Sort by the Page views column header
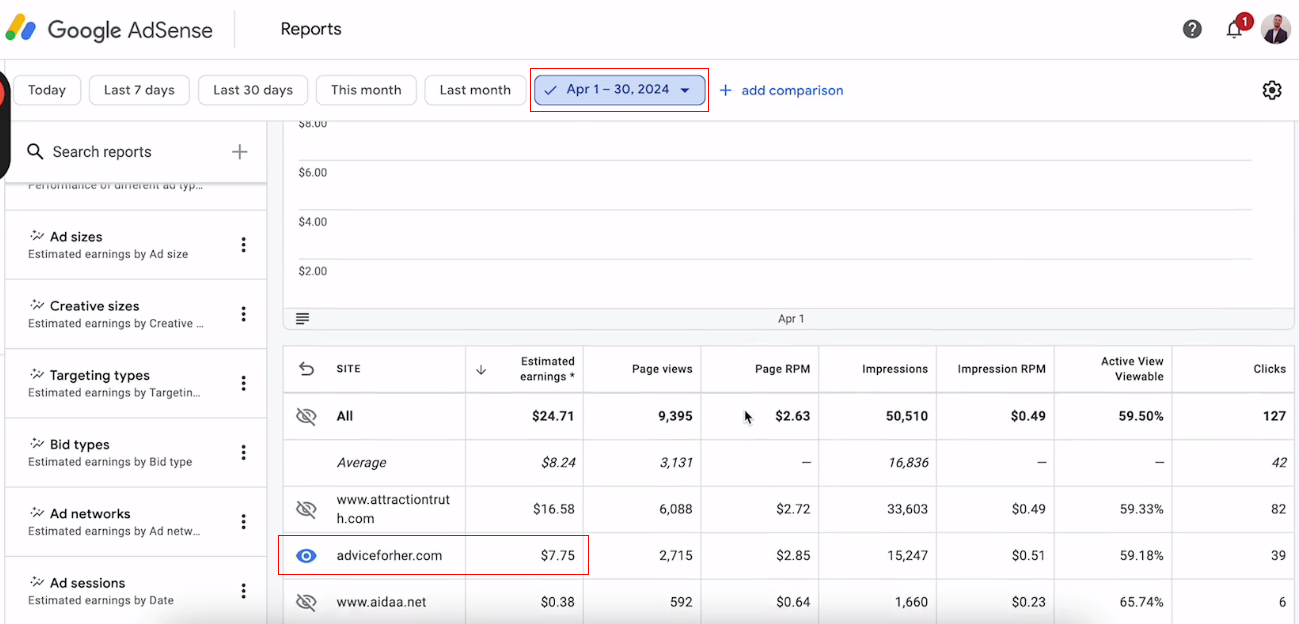Image resolution: width=1299 pixels, height=624 pixels. click(662, 369)
